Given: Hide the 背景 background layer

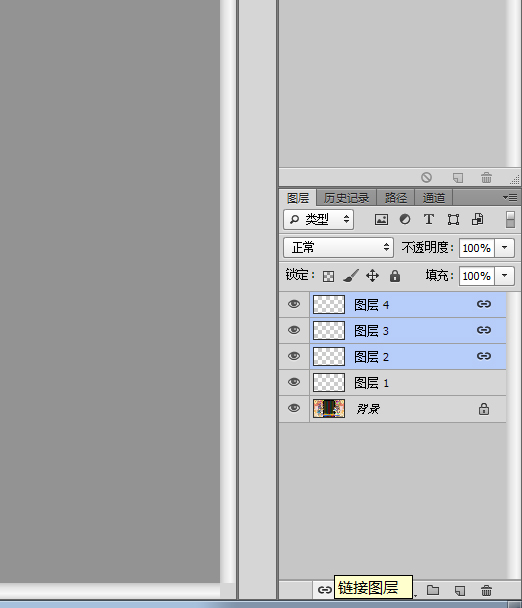Looking at the screenshot, I should click(294, 408).
